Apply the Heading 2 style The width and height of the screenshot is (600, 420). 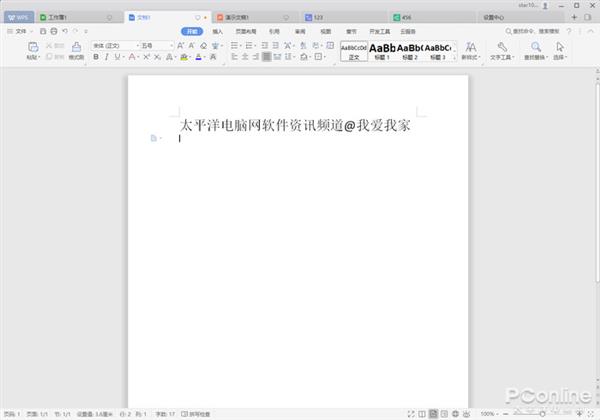(x=409, y=51)
